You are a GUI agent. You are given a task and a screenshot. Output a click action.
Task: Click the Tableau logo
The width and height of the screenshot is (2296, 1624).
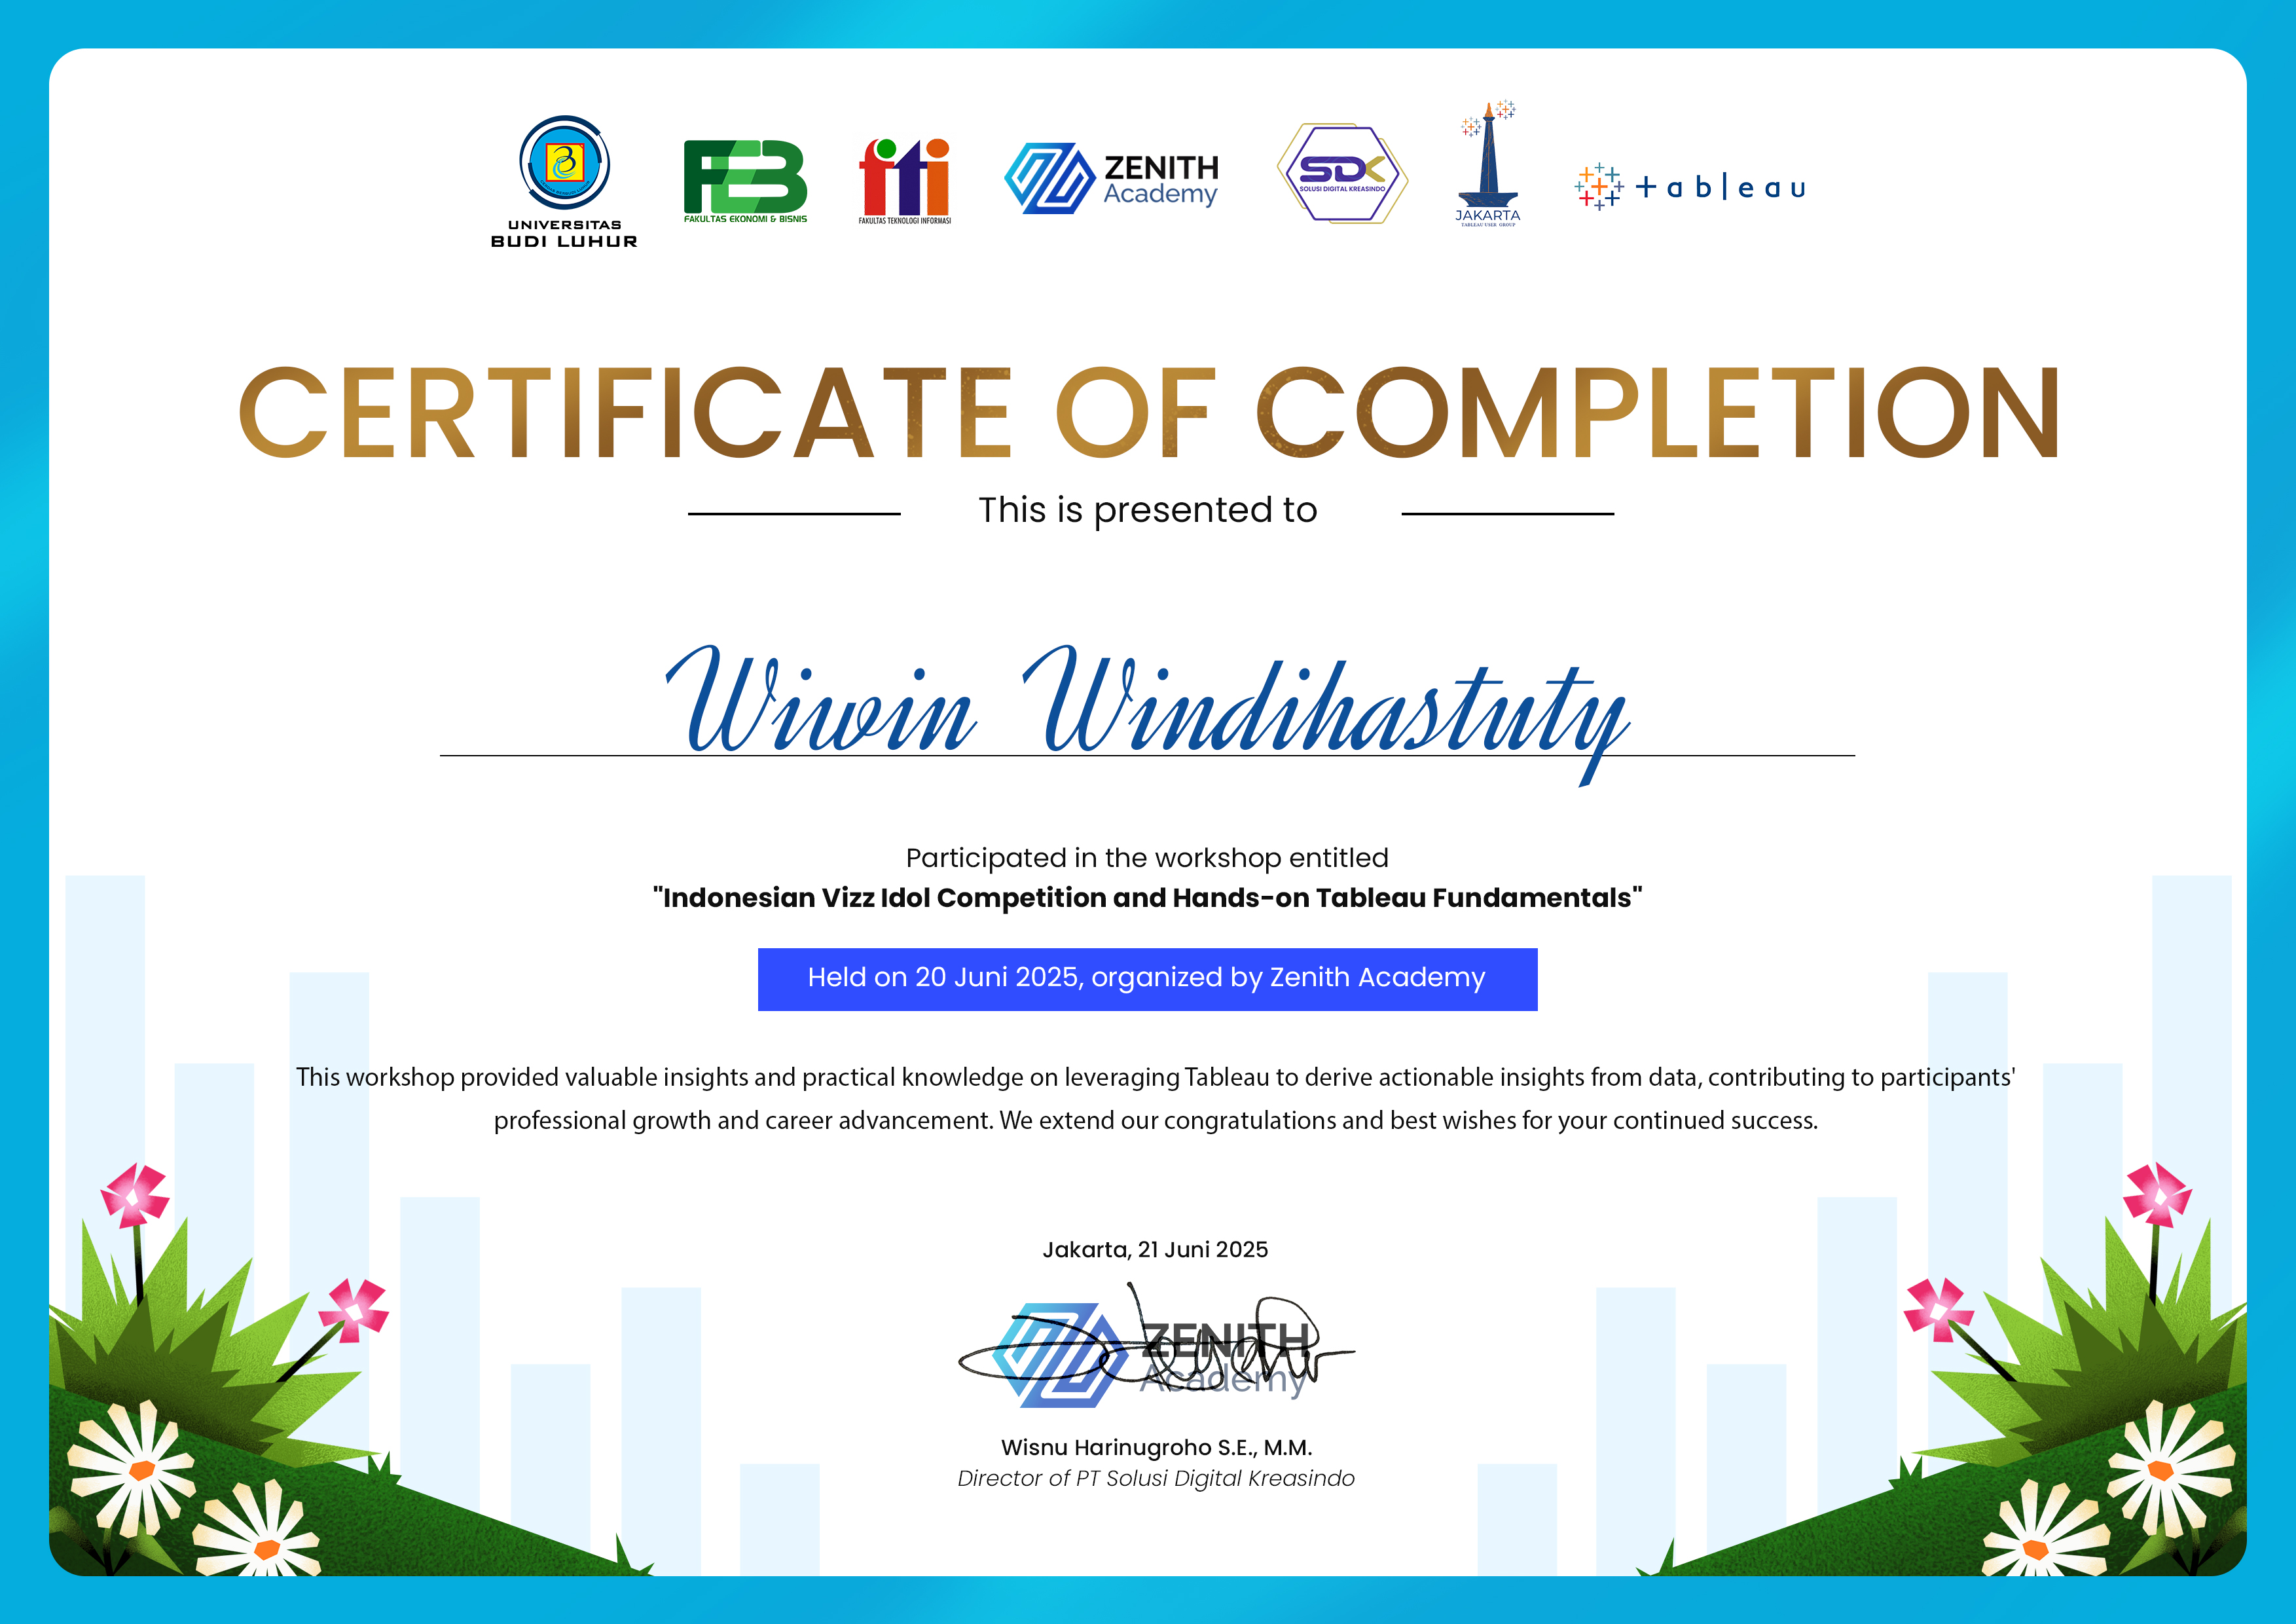[x=1690, y=187]
